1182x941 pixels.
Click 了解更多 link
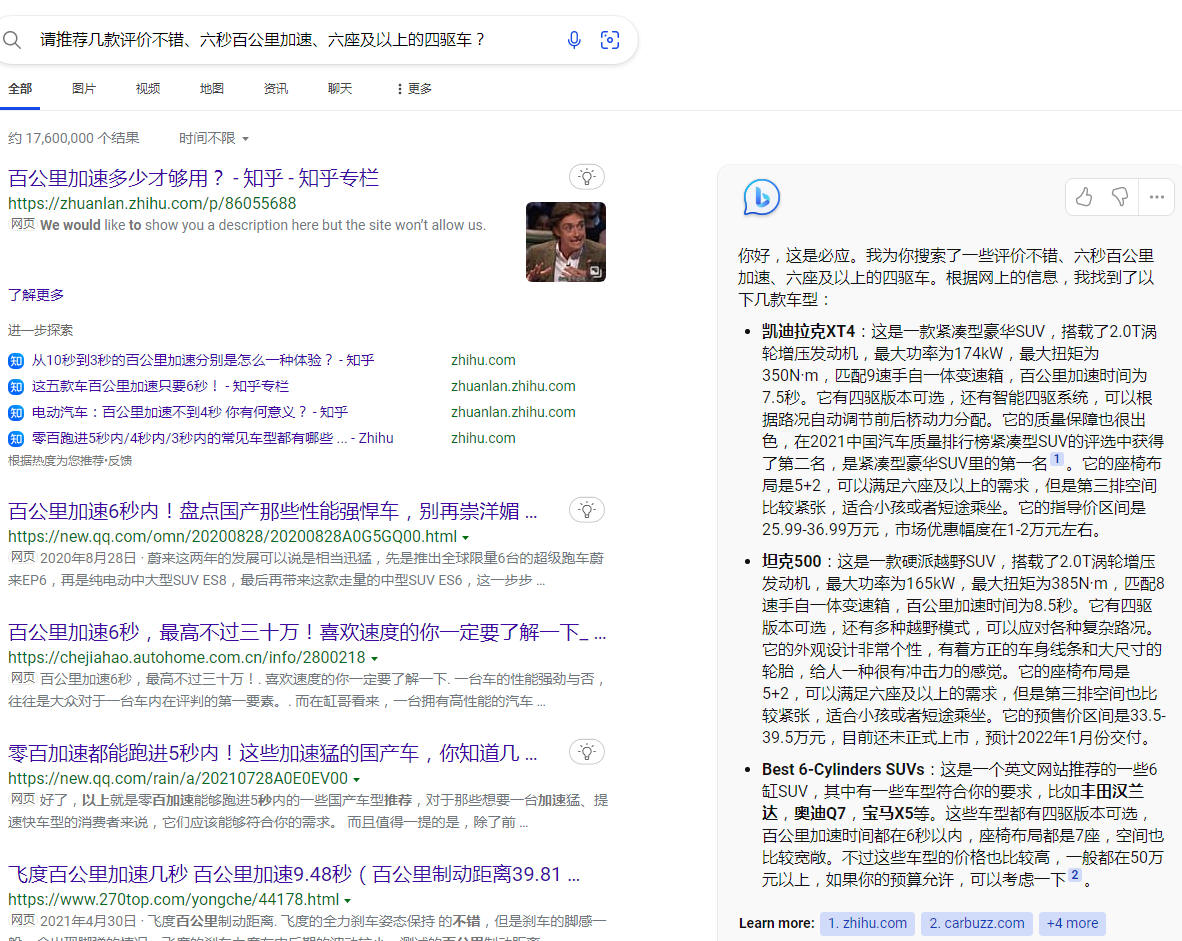pyautogui.click(x=36, y=295)
